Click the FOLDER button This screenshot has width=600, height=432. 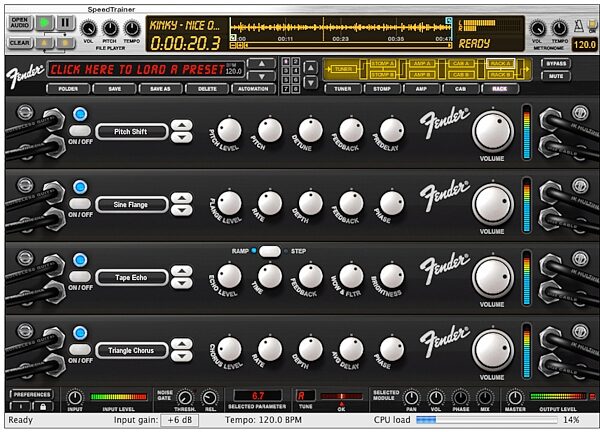68,89
